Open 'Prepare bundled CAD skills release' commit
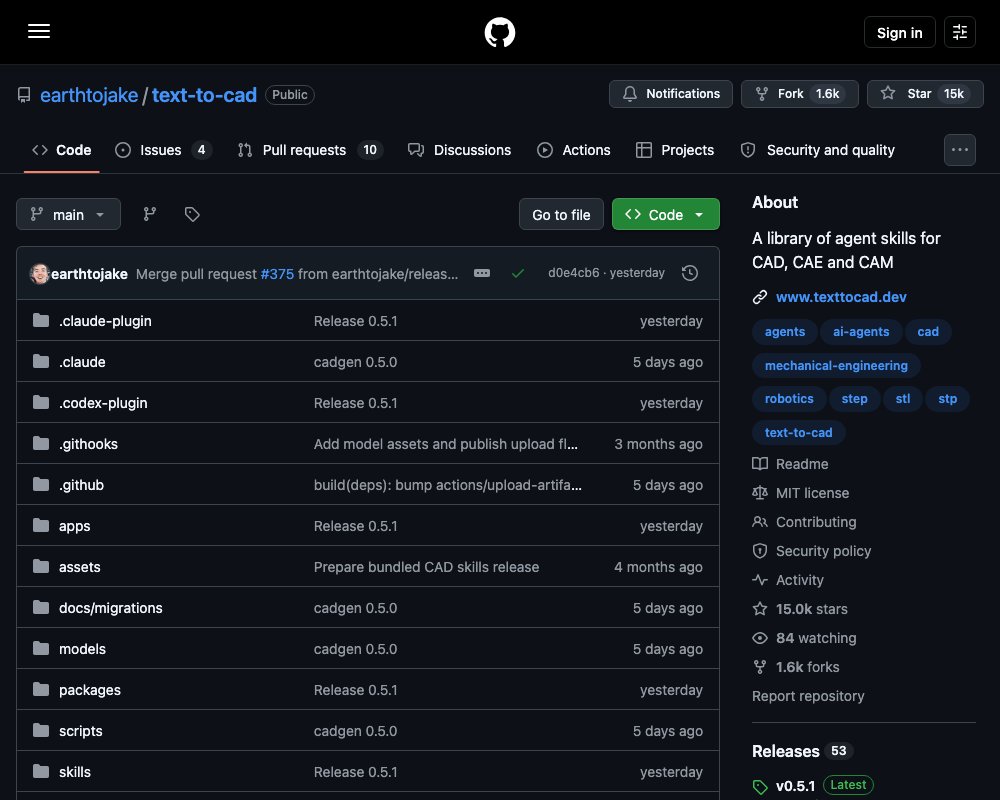1000x800 pixels. [x=426, y=567]
